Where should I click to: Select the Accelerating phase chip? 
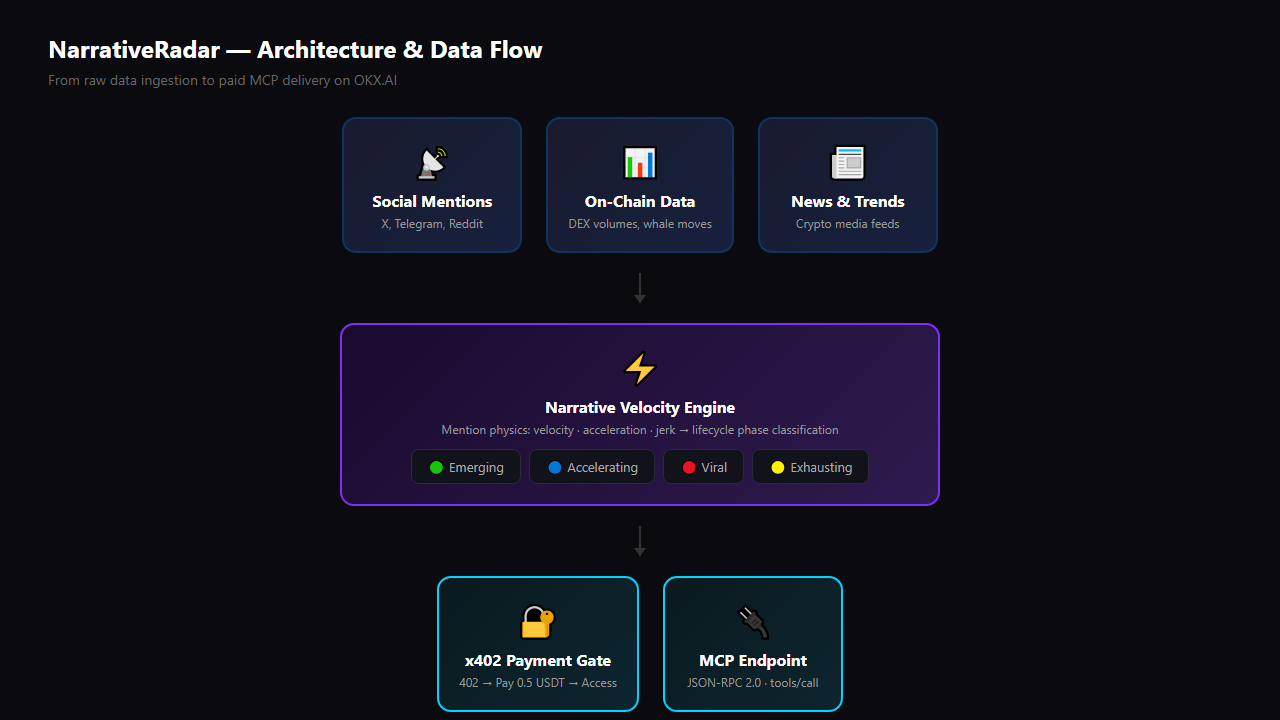point(592,467)
